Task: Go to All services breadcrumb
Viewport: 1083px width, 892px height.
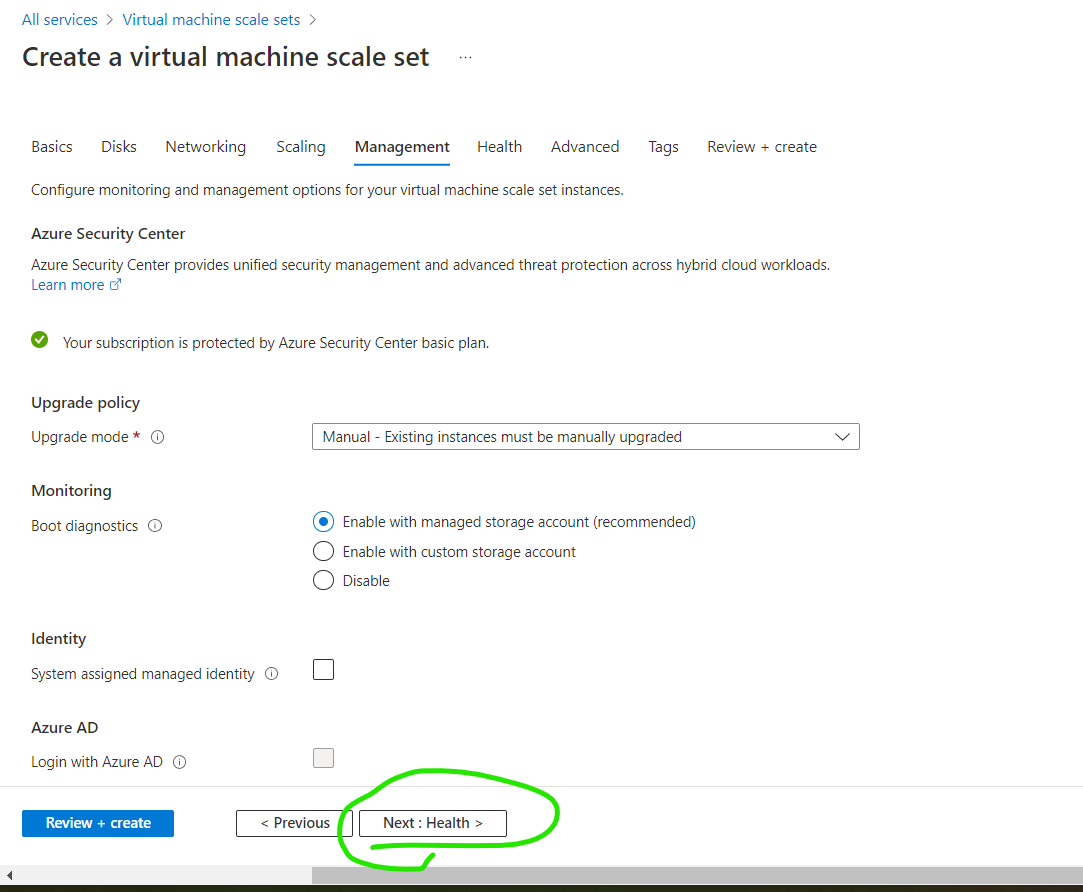Action: 59,19
